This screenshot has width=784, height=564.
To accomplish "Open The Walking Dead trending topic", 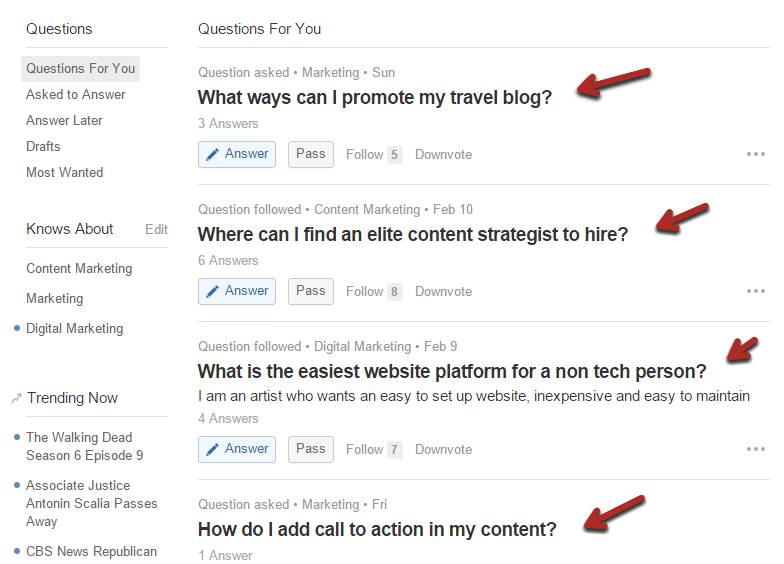I will [x=84, y=446].
